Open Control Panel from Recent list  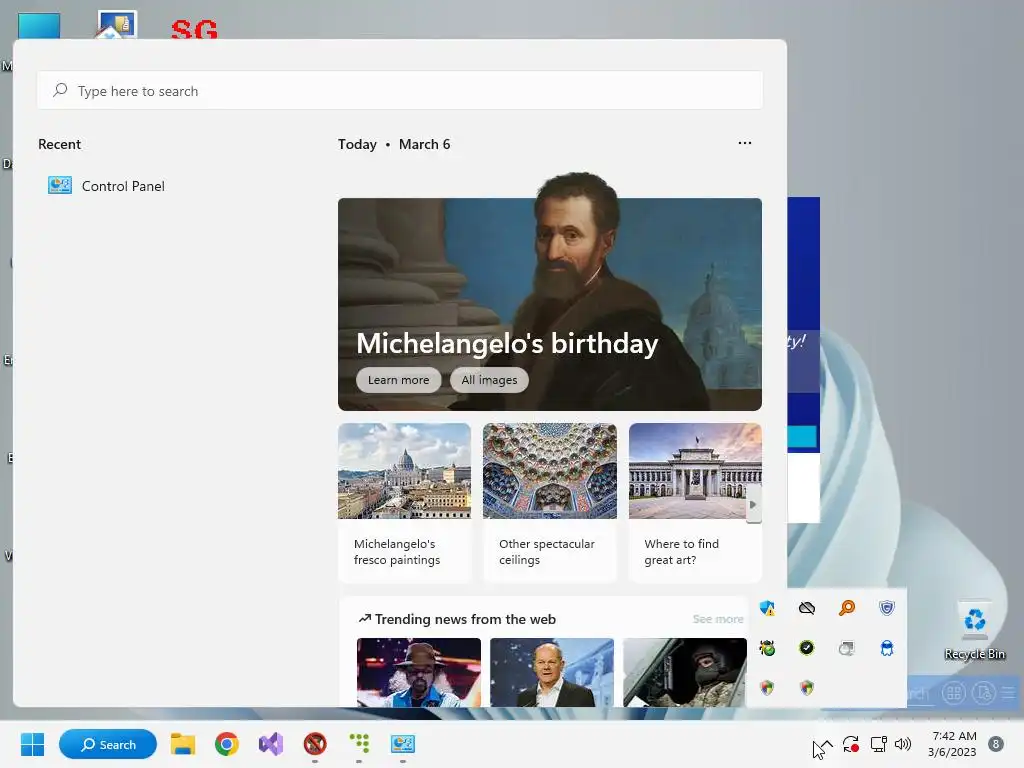106,186
